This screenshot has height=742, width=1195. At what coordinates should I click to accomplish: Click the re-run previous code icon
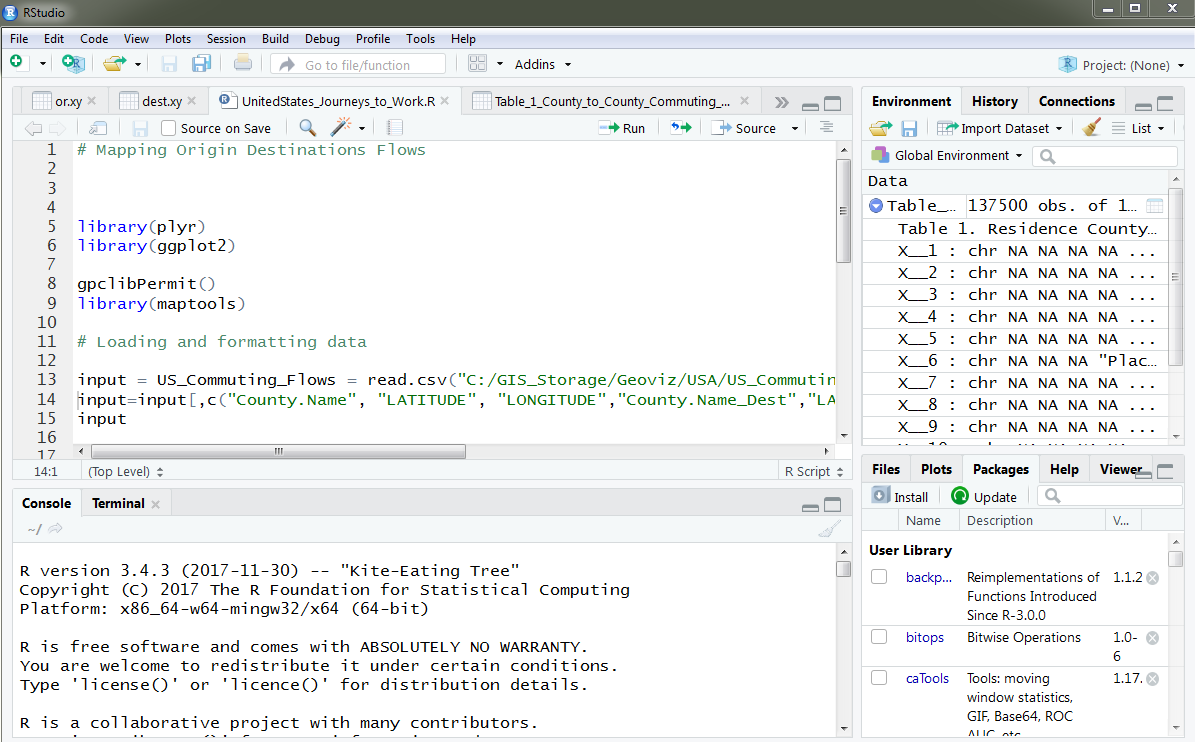681,128
